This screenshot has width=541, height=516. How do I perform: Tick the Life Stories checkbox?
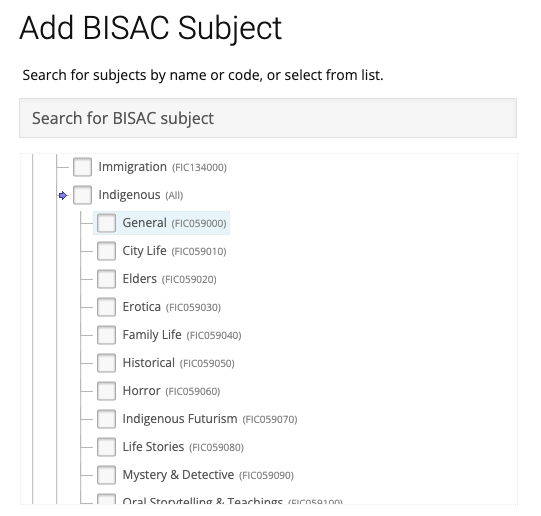pyautogui.click(x=106, y=447)
